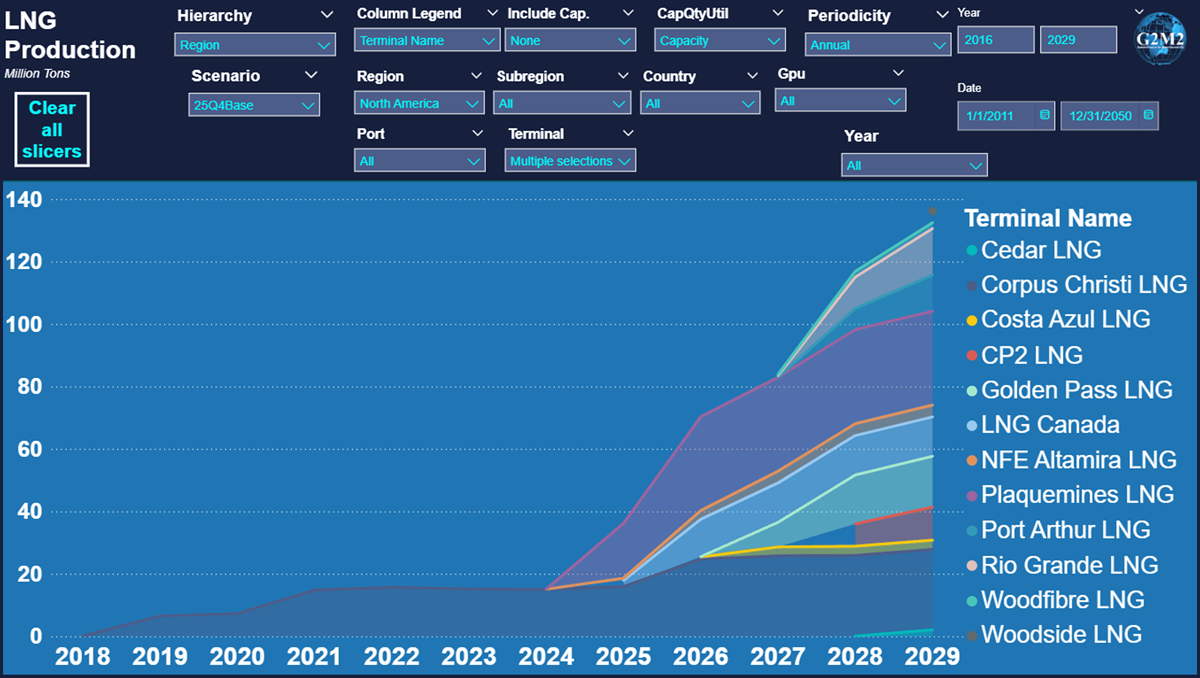Screen dimensions: 1200x678
Task: Click the CP2 LNG red legend marker
Action: tap(970, 355)
